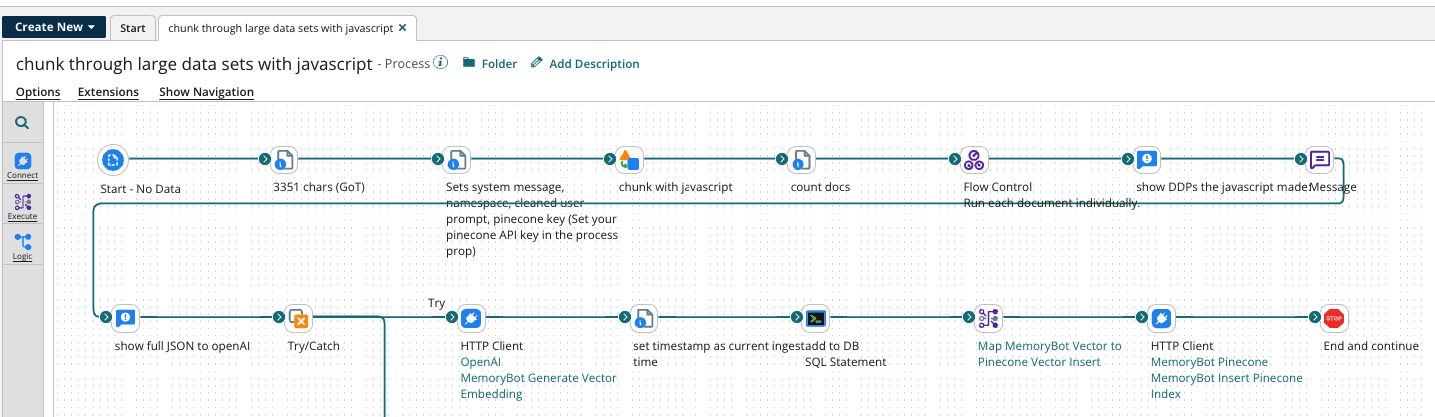The height and width of the screenshot is (417, 1435).
Task: Select the chunk with javascript shape icon
Action: pyautogui.click(x=630, y=159)
